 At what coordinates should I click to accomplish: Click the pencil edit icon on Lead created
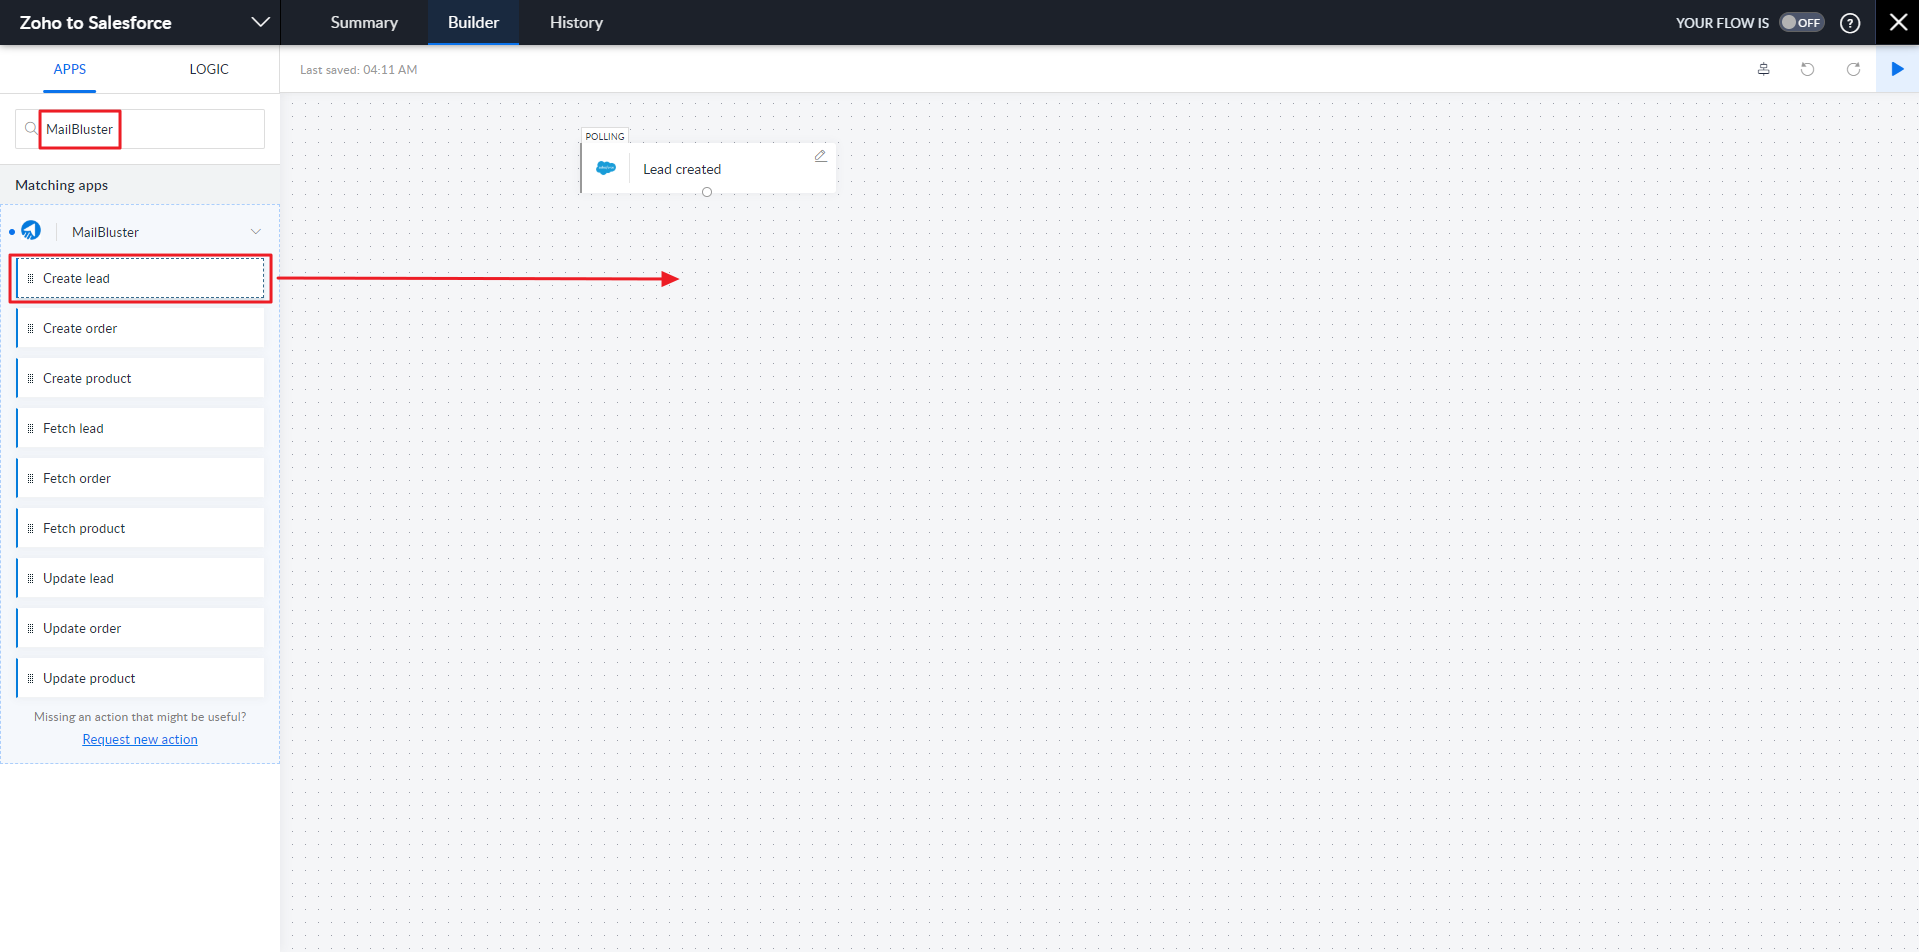point(820,156)
